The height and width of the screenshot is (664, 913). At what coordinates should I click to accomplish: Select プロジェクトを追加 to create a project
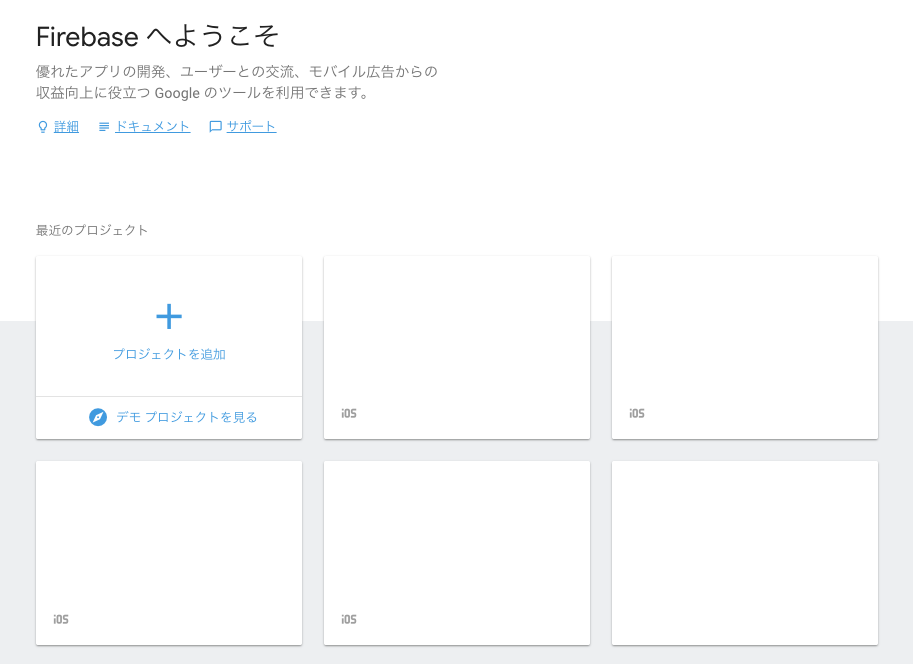(168, 354)
